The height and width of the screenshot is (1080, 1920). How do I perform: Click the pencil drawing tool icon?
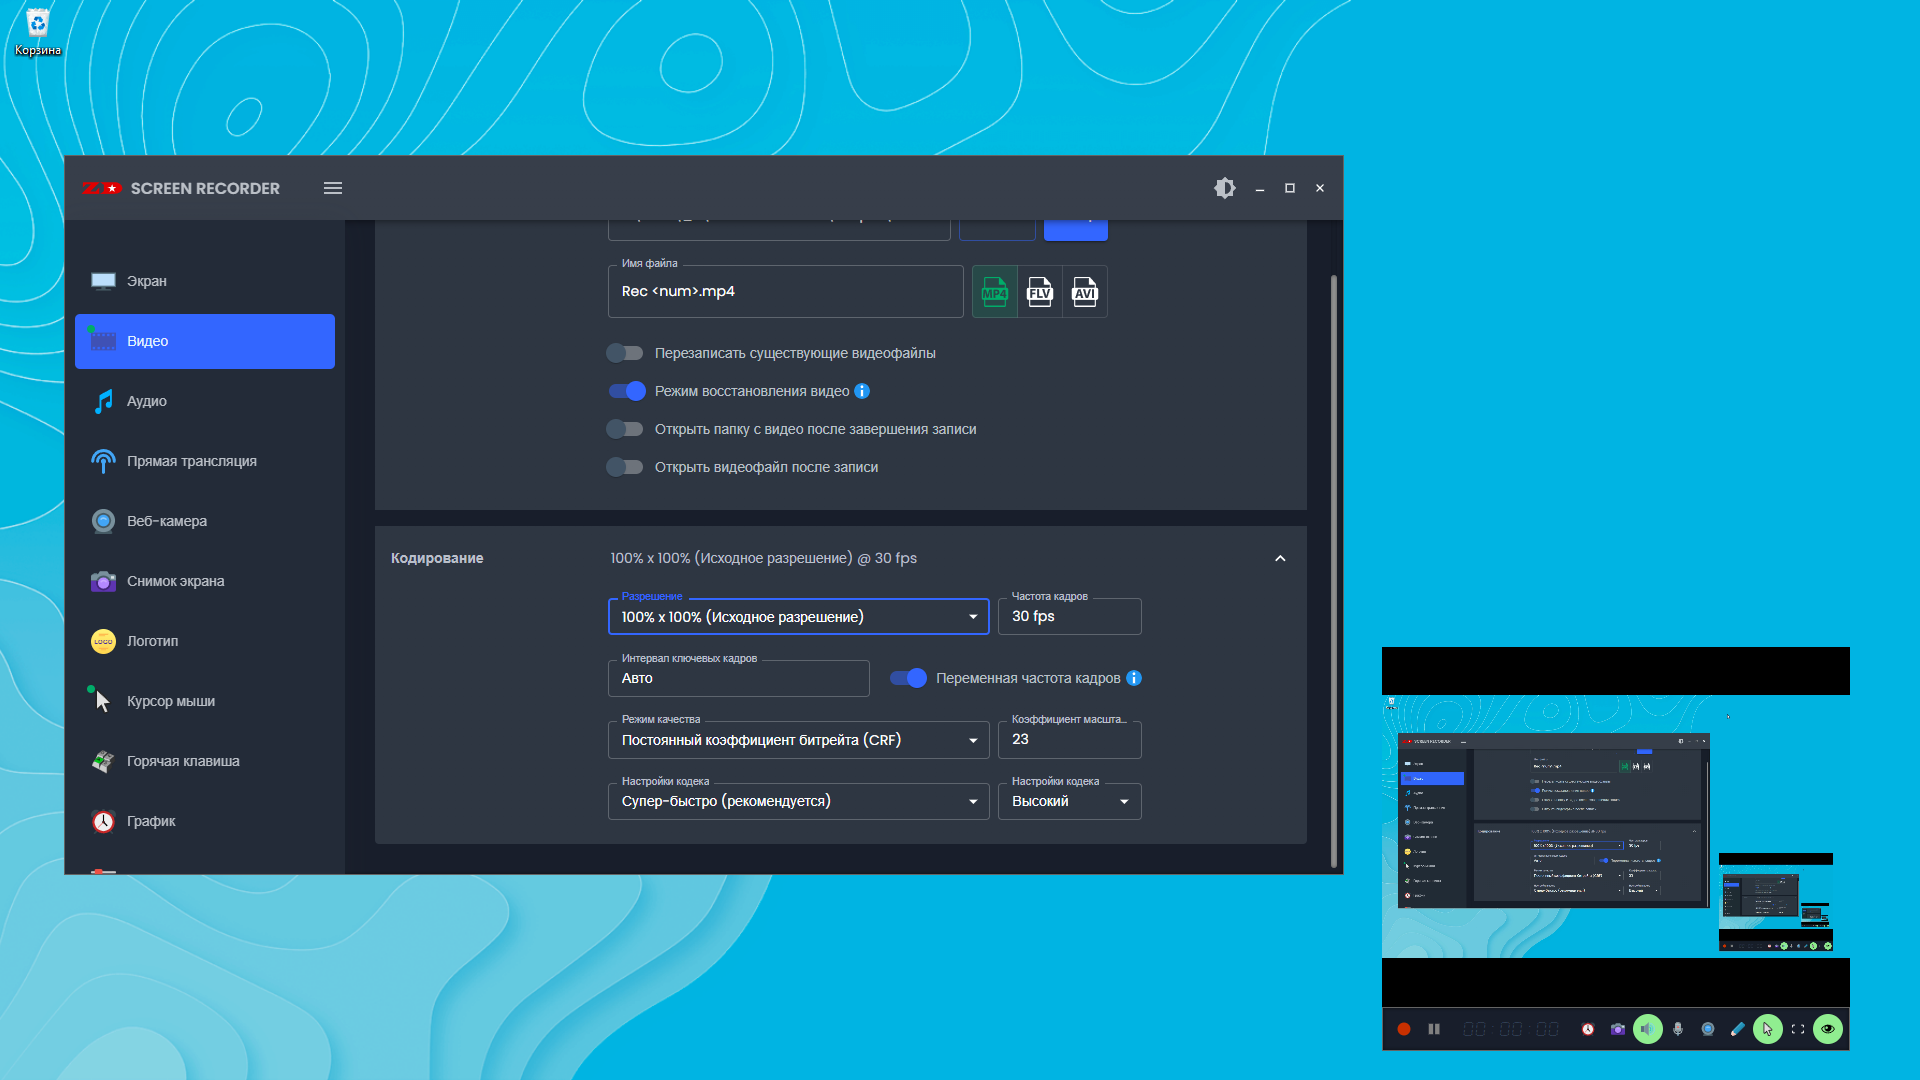[x=1738, y=1029]
